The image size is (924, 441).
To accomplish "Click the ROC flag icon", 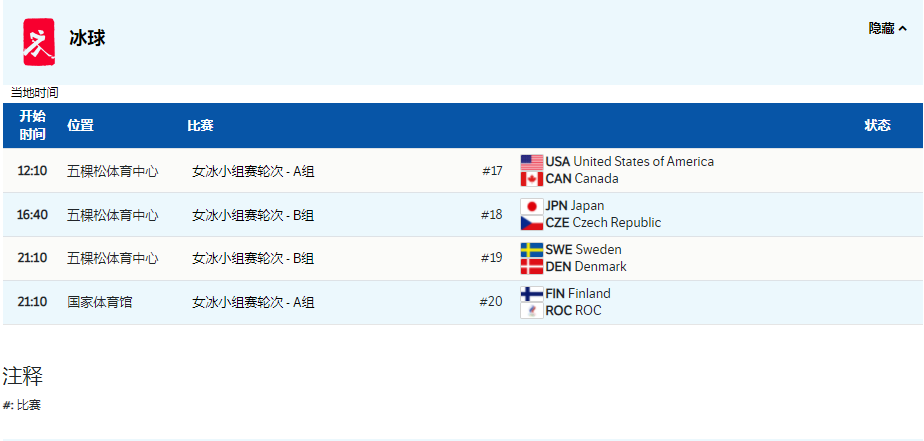I will click(x=531, y=311).
